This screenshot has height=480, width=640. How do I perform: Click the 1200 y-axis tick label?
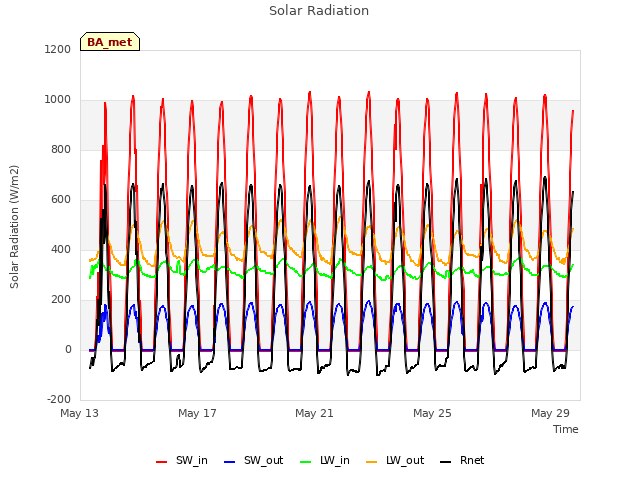pyautogui.click(x=58, y=49)
